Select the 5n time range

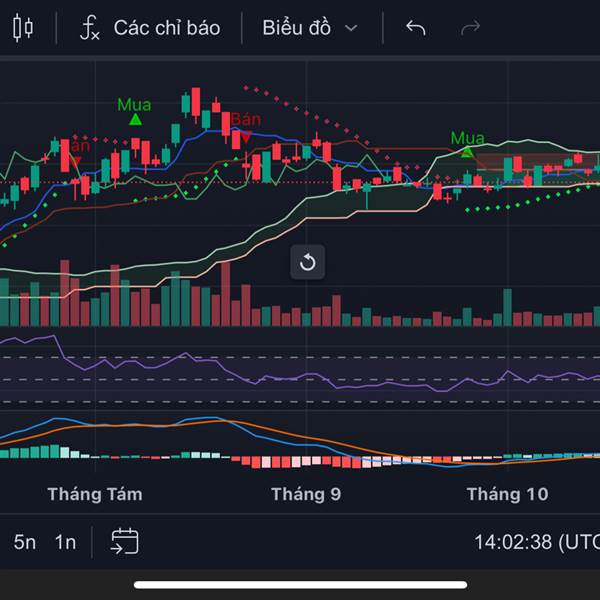(x=25, y=542)
